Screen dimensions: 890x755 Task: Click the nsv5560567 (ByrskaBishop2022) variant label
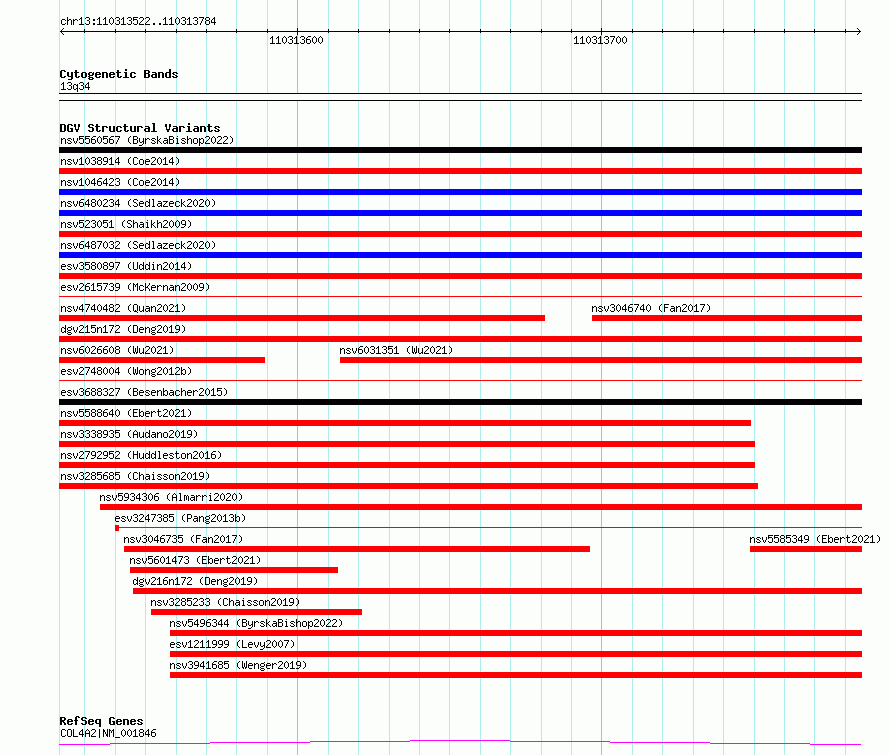147,140
